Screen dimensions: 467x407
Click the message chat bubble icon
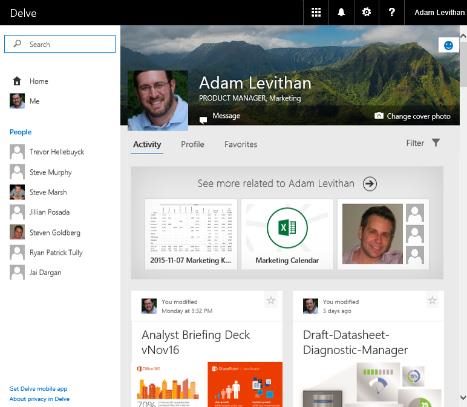point(203,120)
